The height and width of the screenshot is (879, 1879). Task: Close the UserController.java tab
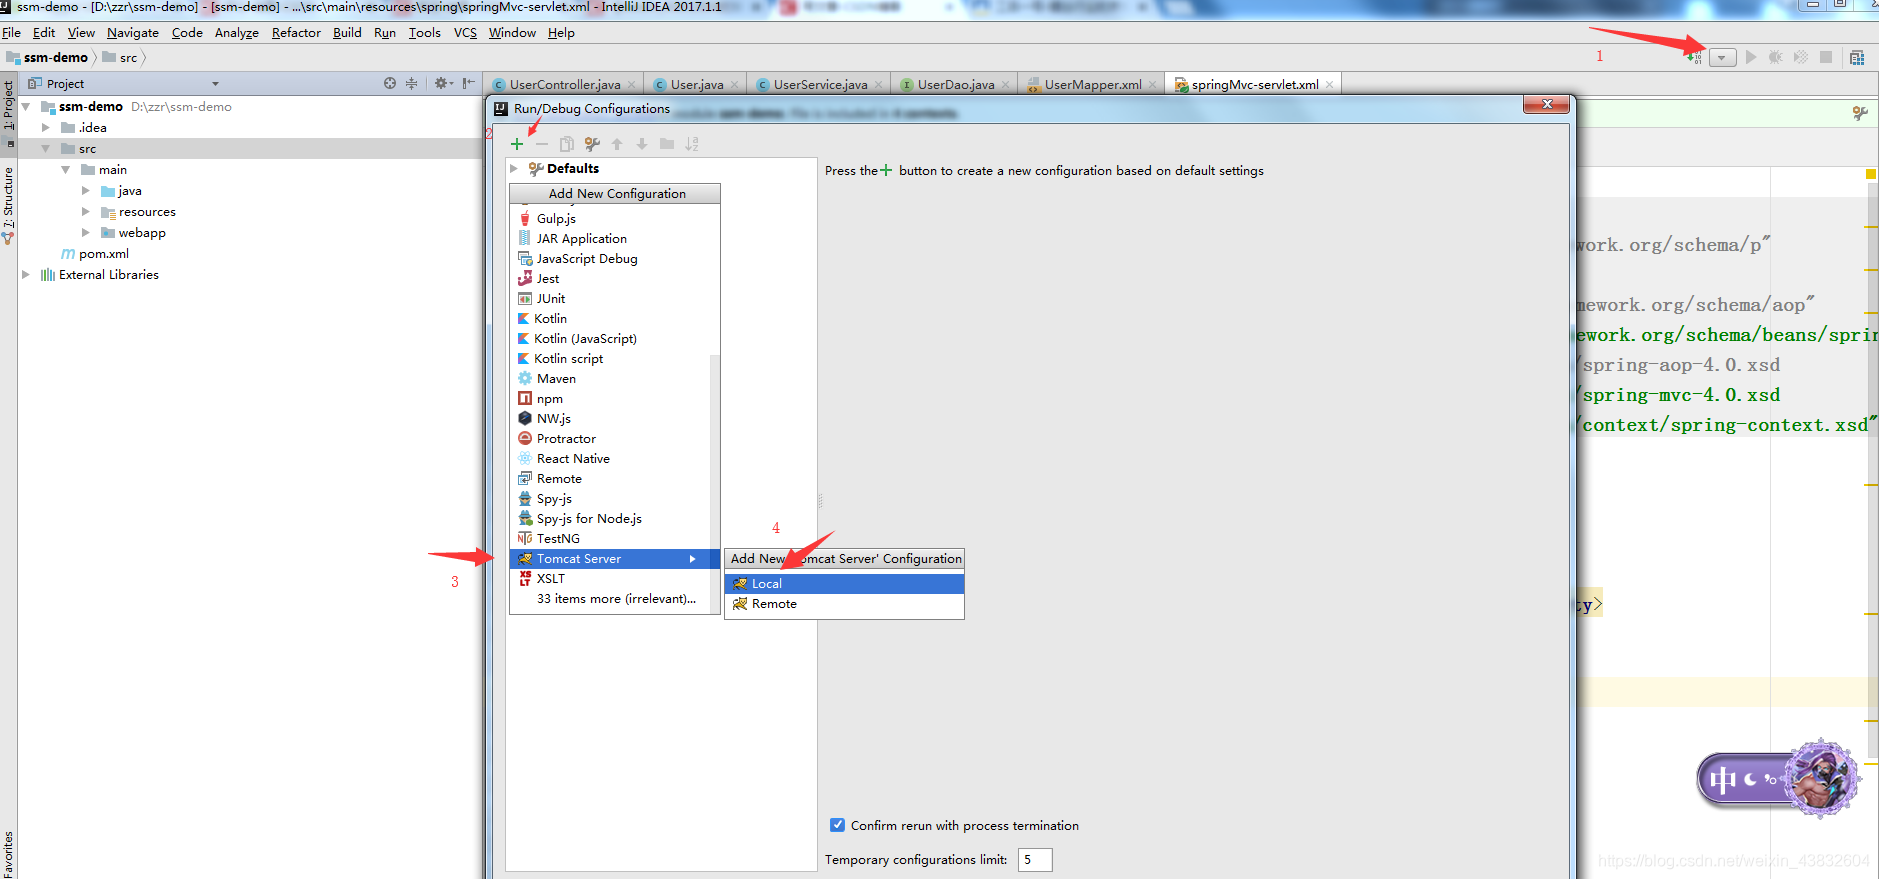631,85
